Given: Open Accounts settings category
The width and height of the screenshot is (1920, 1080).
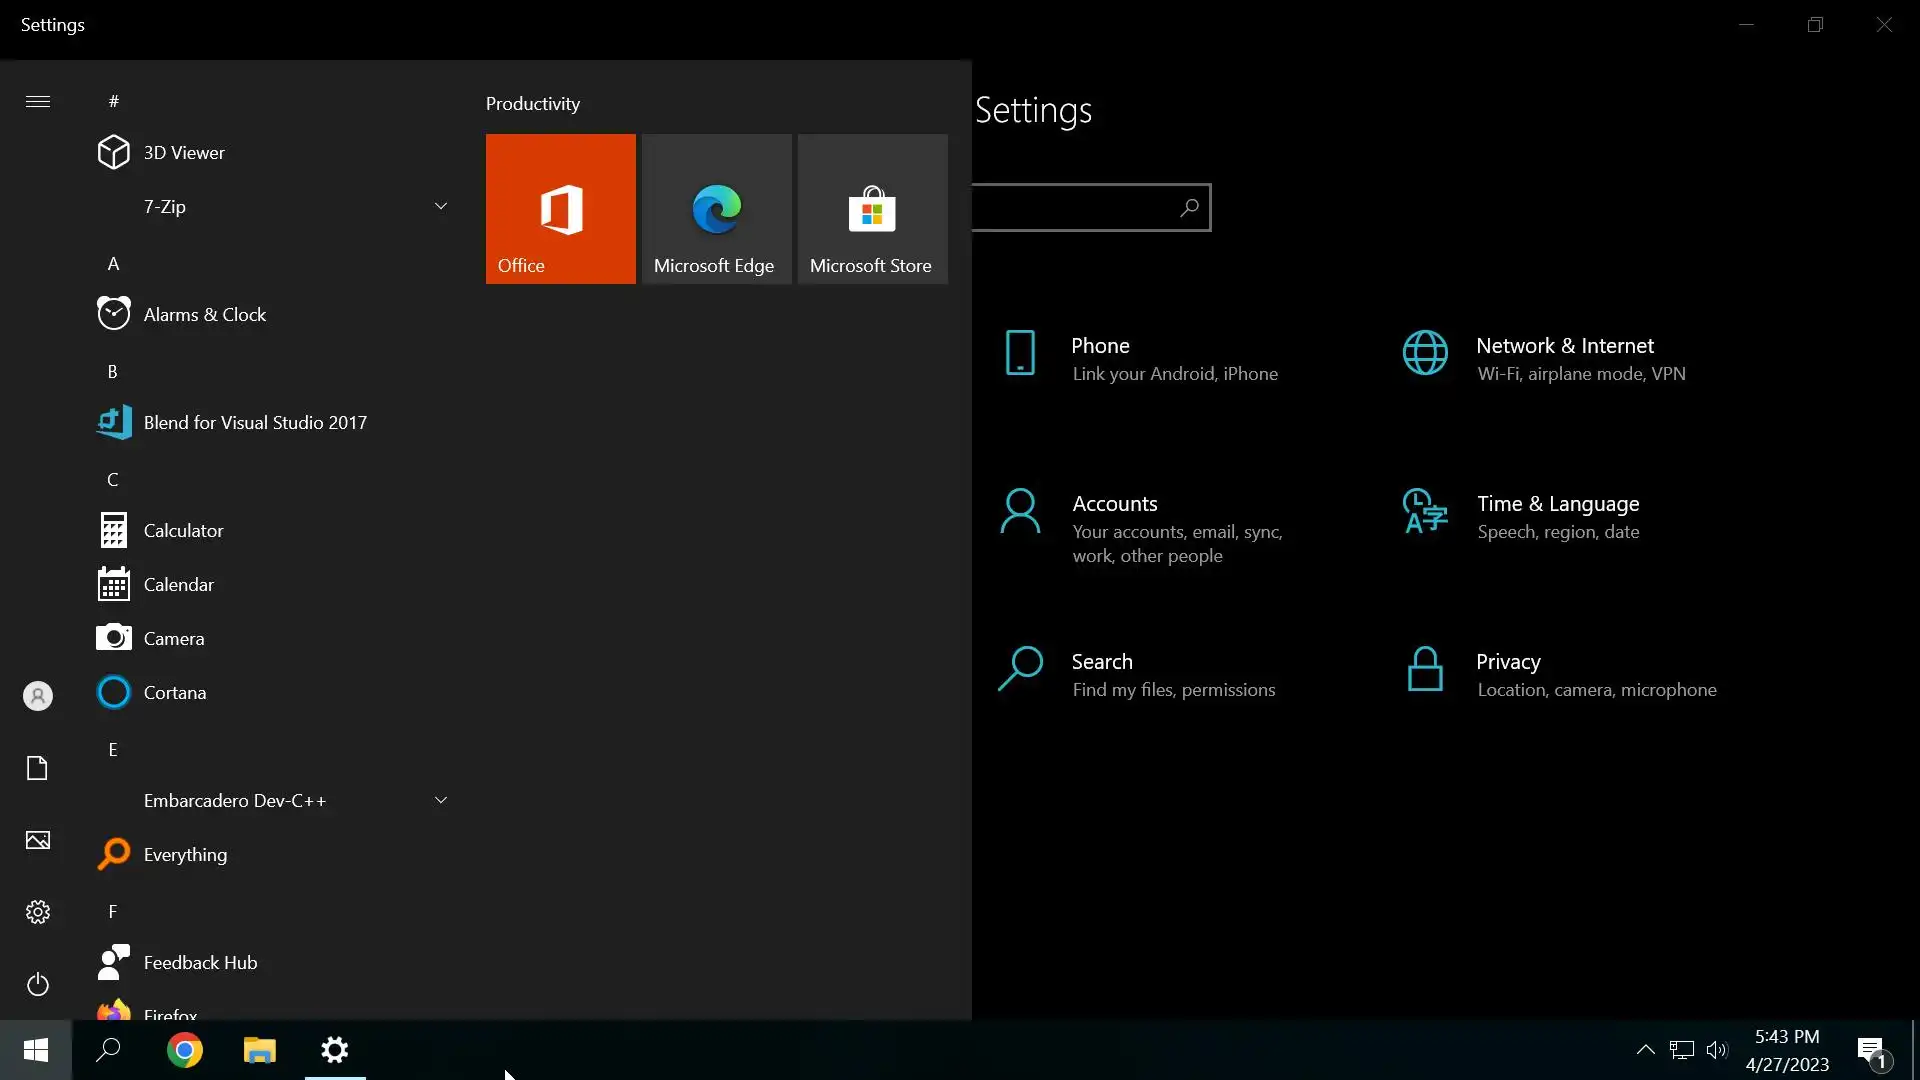Looking at the screenshot, I should point(1114,504).
